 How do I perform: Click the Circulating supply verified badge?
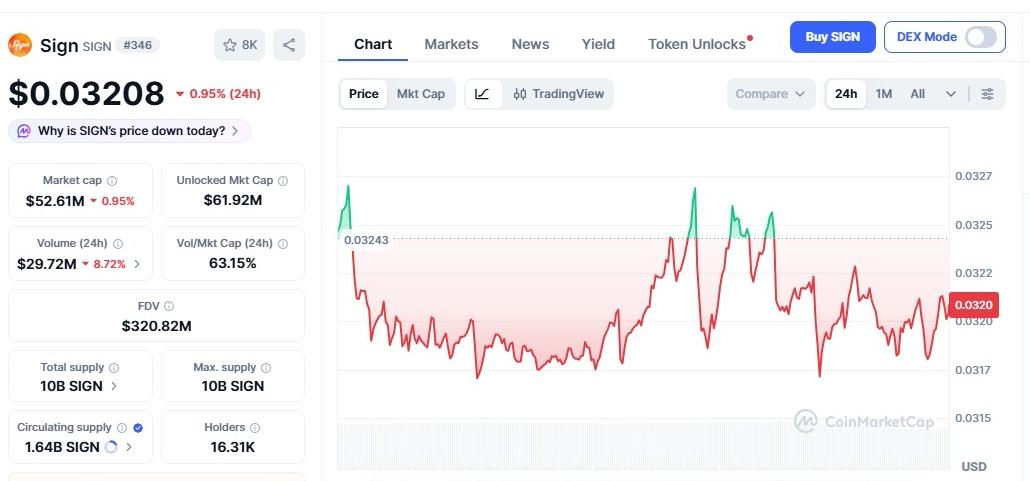[x=138, y=428]
